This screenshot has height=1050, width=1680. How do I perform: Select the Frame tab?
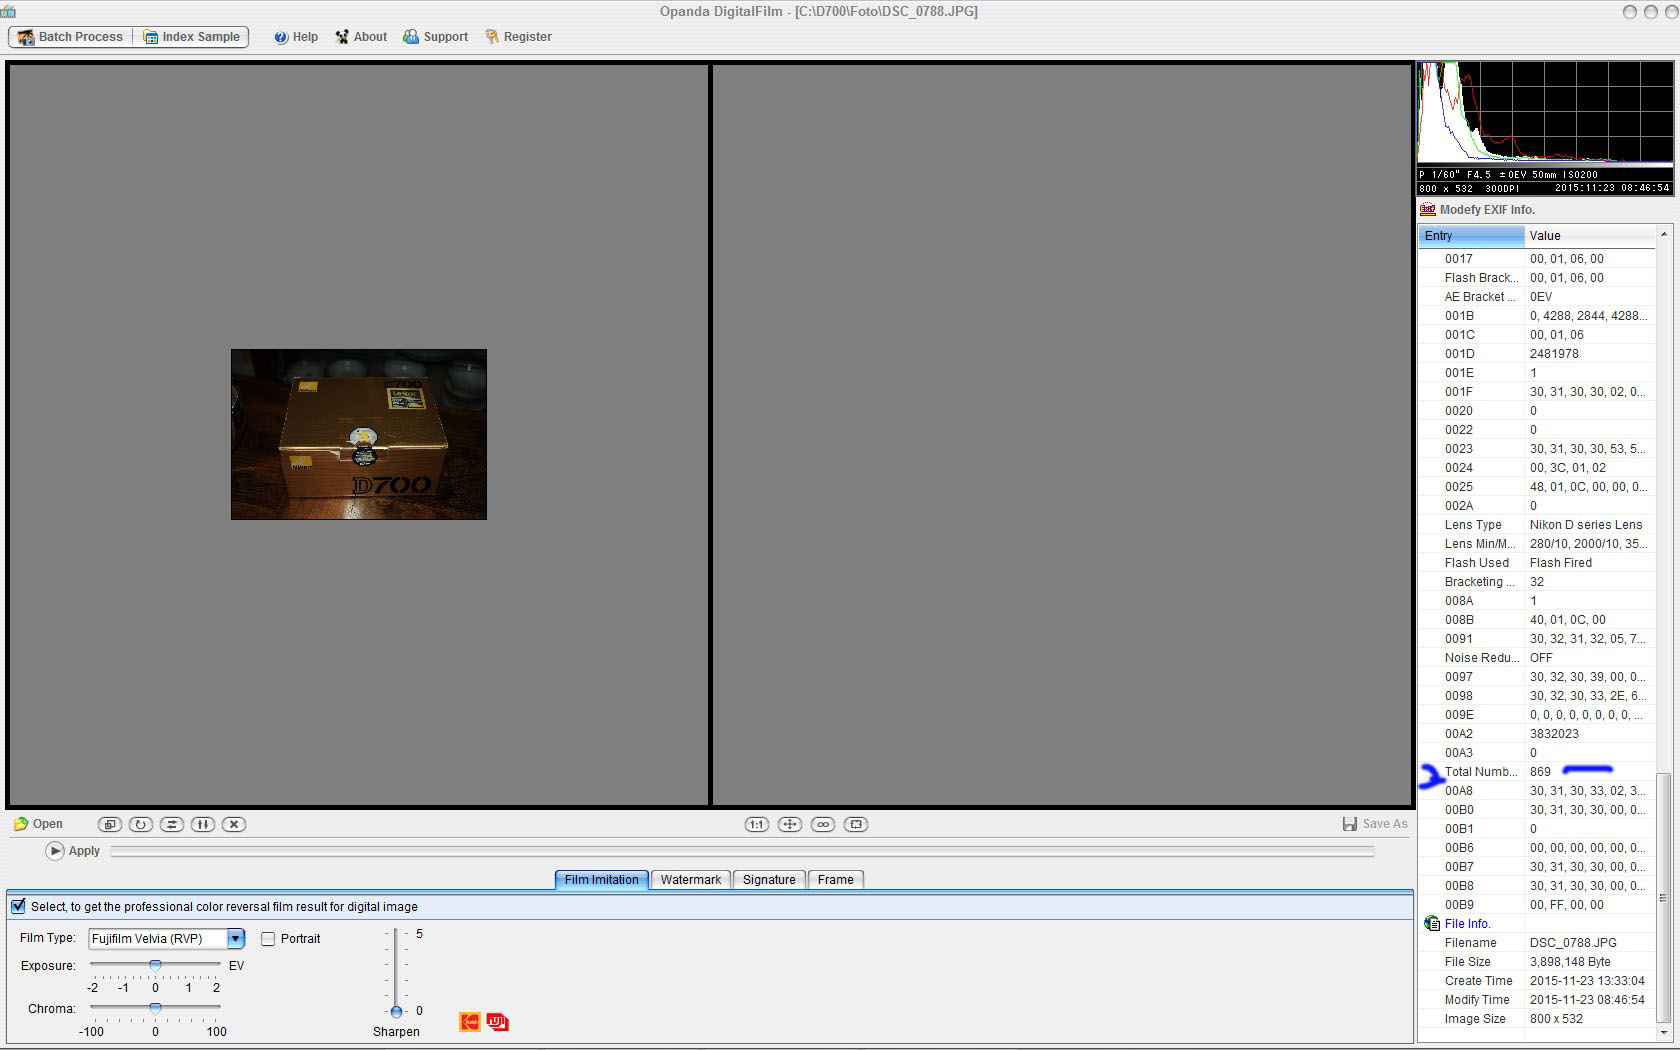835,879
